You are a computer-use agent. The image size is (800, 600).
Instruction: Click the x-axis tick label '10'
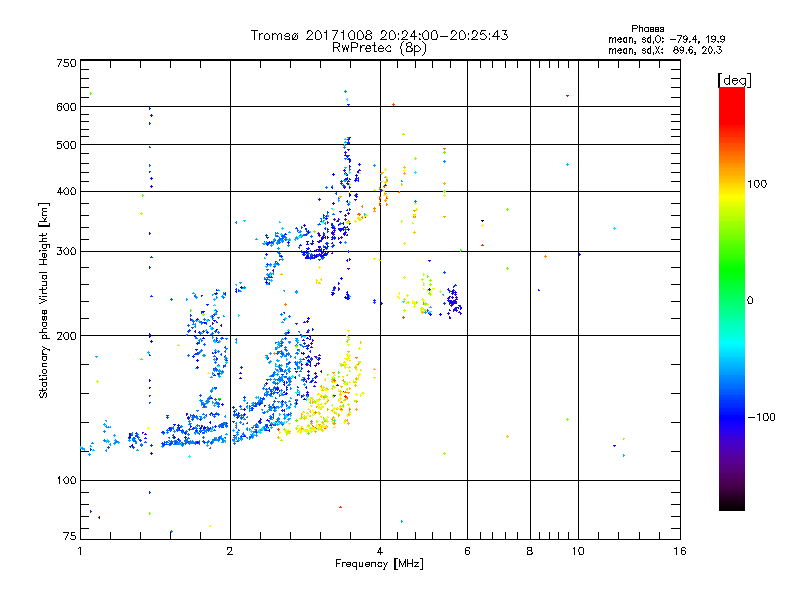(x=578, y=551)
